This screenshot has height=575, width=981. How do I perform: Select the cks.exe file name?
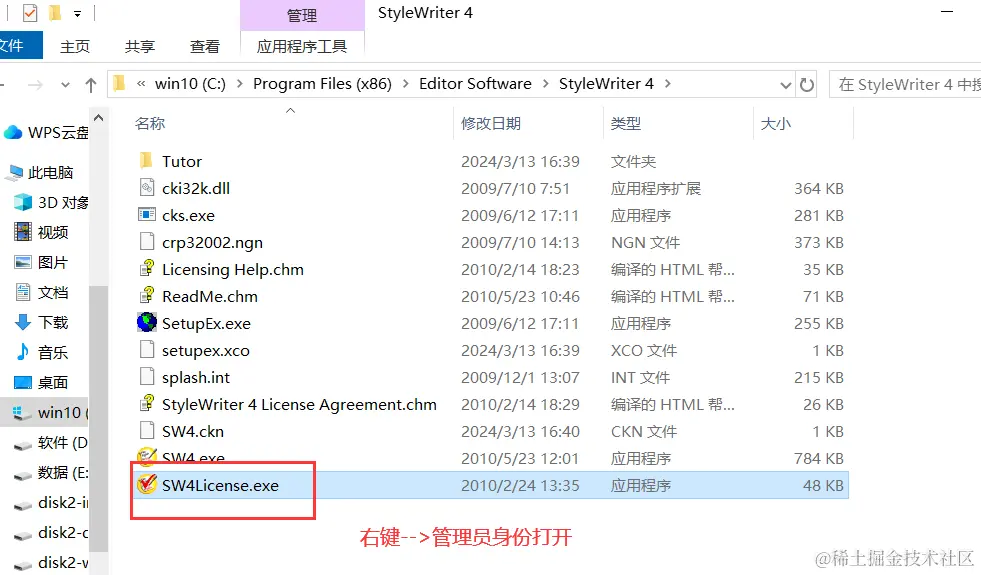pos(188,215)
